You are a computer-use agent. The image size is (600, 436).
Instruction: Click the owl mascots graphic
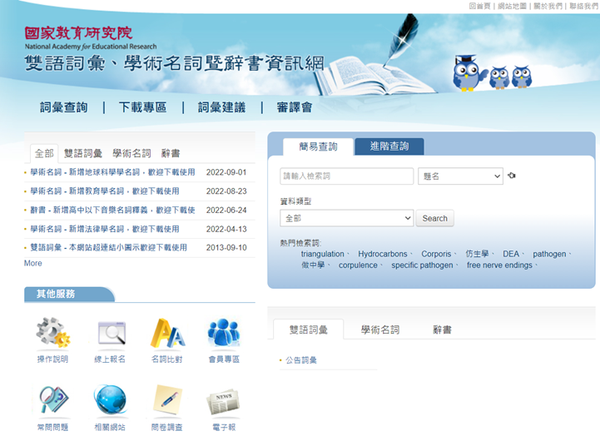click(x=492, y=73)
